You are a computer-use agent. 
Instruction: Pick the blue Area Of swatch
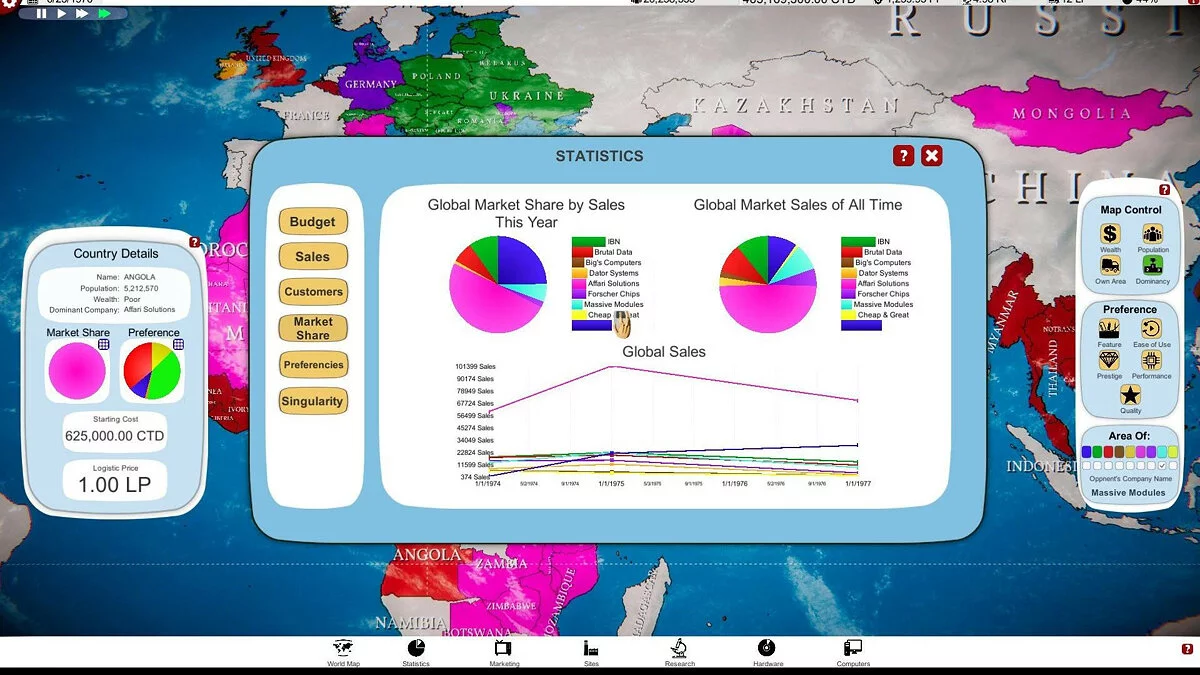point(1087,452)
